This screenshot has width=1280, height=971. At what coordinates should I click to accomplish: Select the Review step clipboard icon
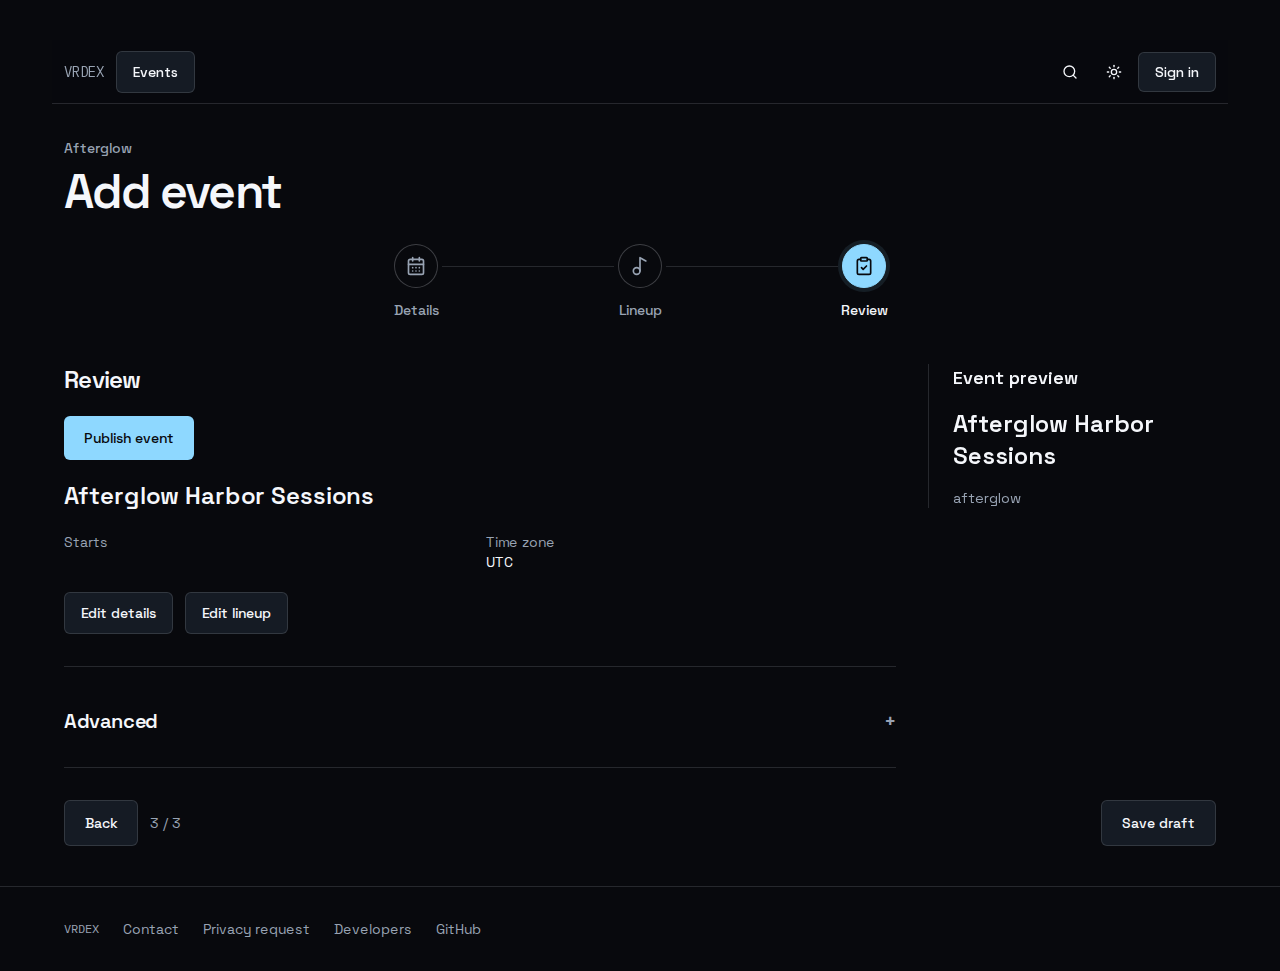(x=864, y=266)
